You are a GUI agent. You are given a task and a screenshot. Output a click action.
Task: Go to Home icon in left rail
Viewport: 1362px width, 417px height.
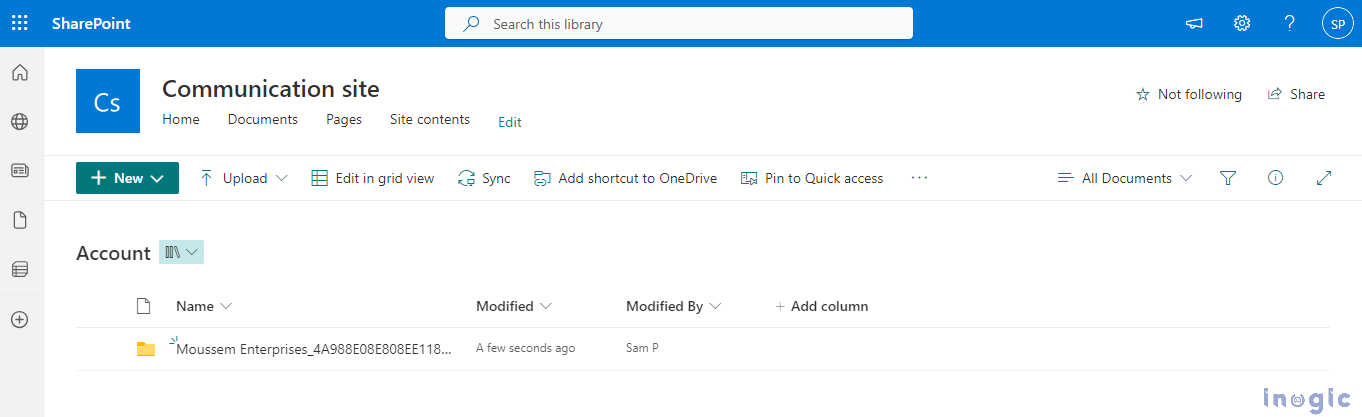click(x=20, y=72)
